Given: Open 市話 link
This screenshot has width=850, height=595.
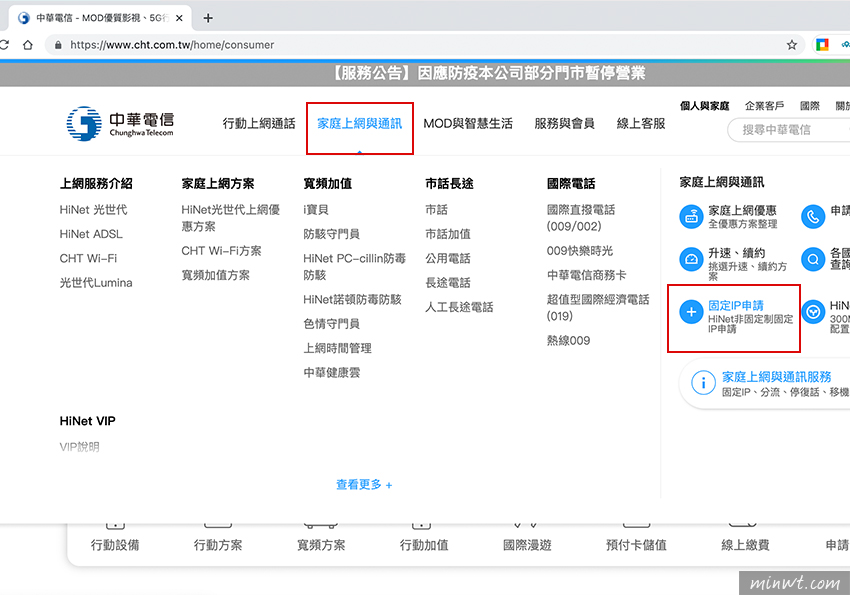Looking at the screenshot, I should coord(436,210).
